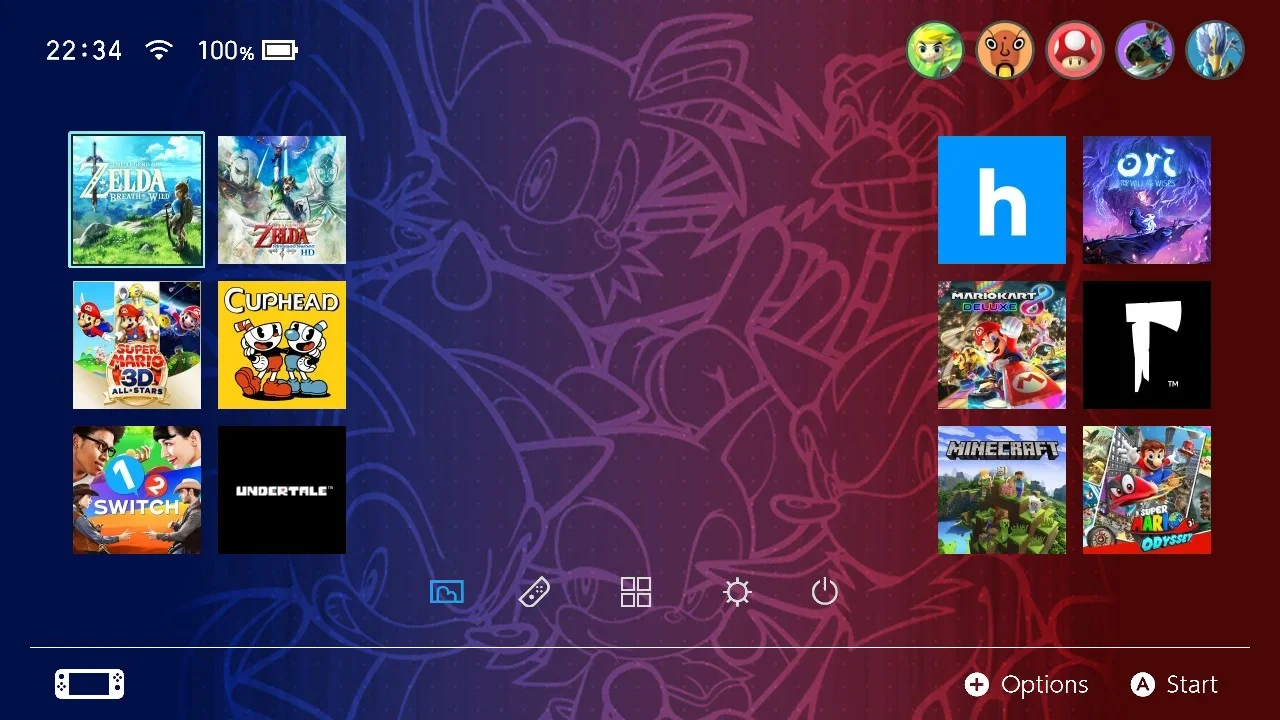The image size is (1280, 720).
Task: Select the red Super Mushroom user avatar
Action: [x=1075, y=50]
